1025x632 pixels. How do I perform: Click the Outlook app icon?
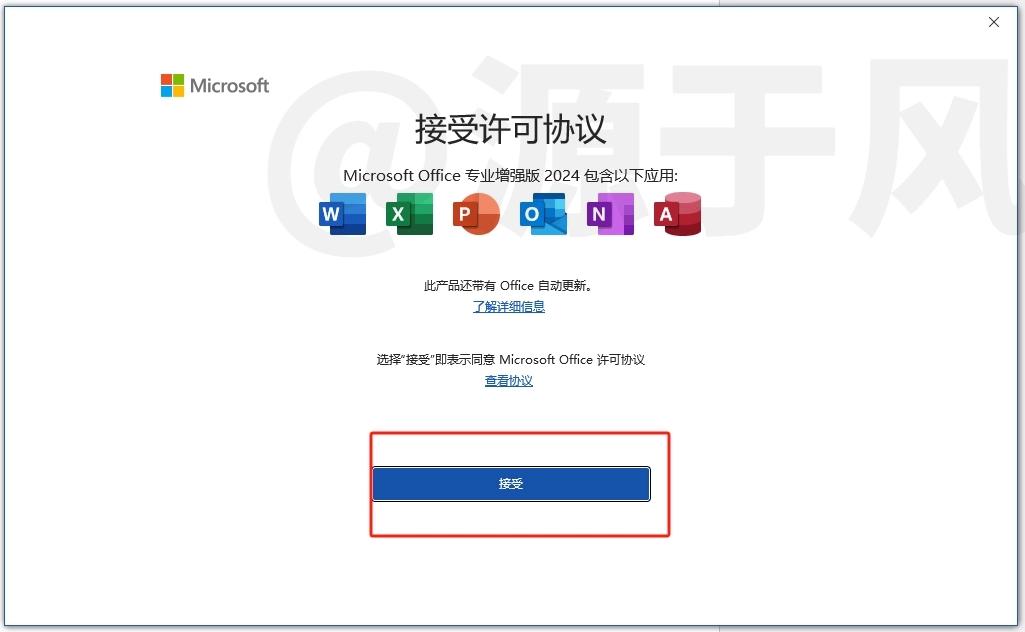pos(543,214)
